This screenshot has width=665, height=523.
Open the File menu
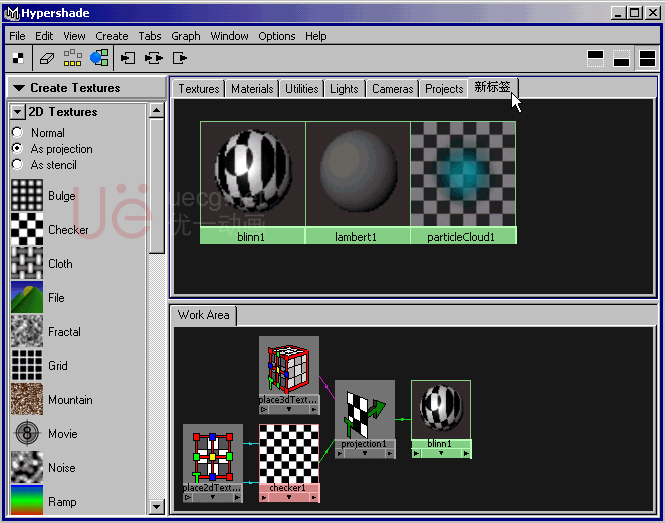click(x=17, y=36)
